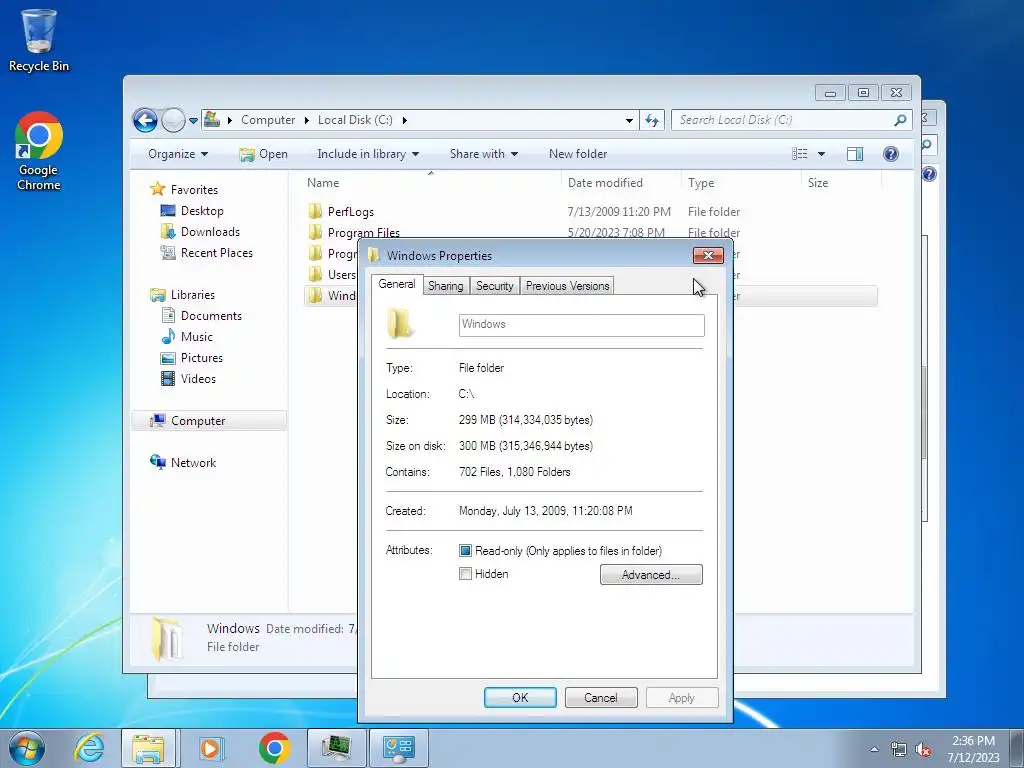
Task: Click New folder in the toolbar
Action: [578, 154]
